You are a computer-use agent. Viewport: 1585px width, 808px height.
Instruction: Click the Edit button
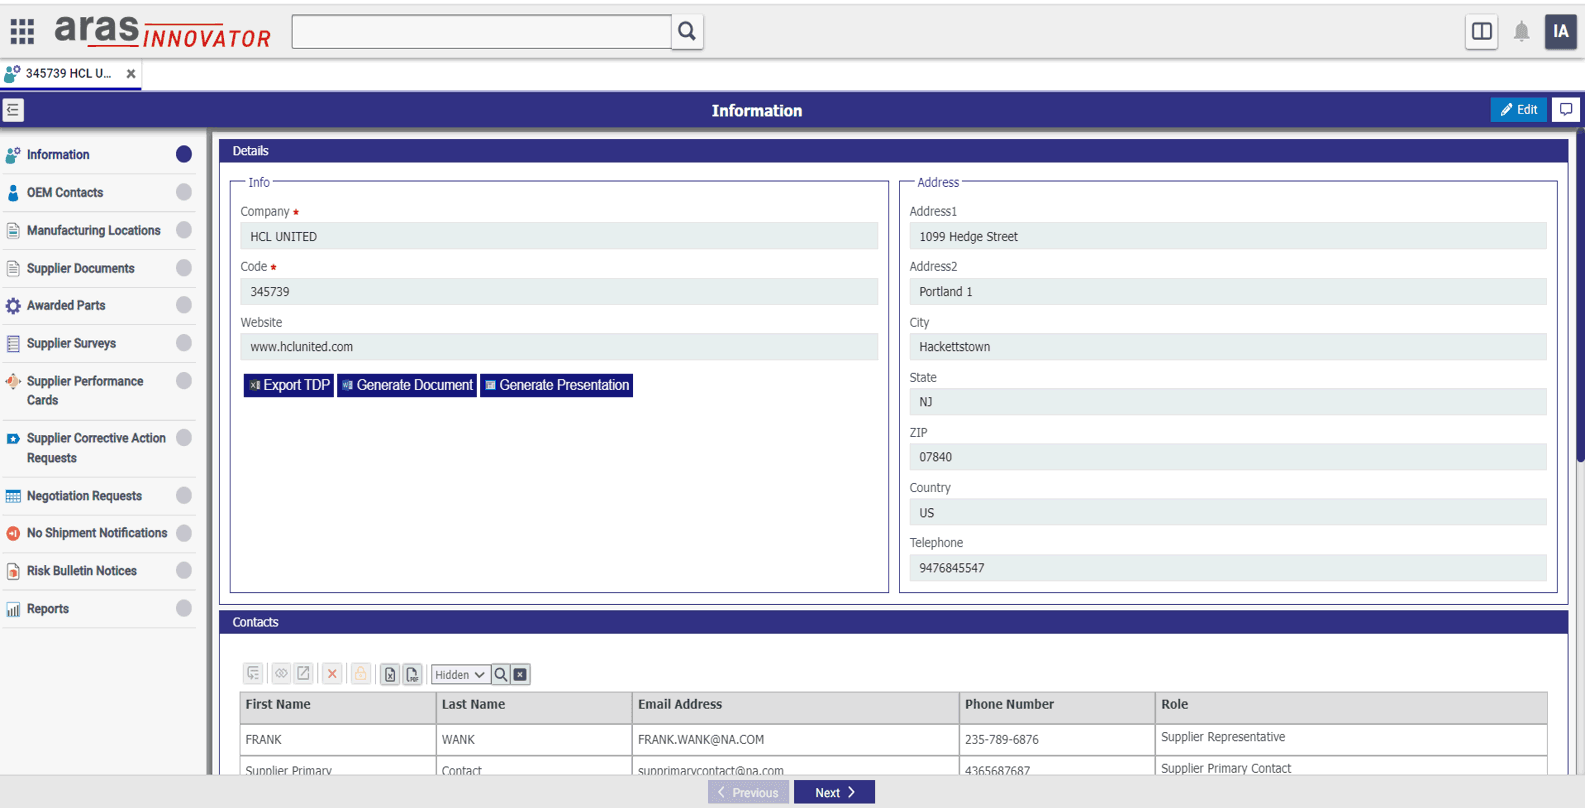tap(1519, 110)
